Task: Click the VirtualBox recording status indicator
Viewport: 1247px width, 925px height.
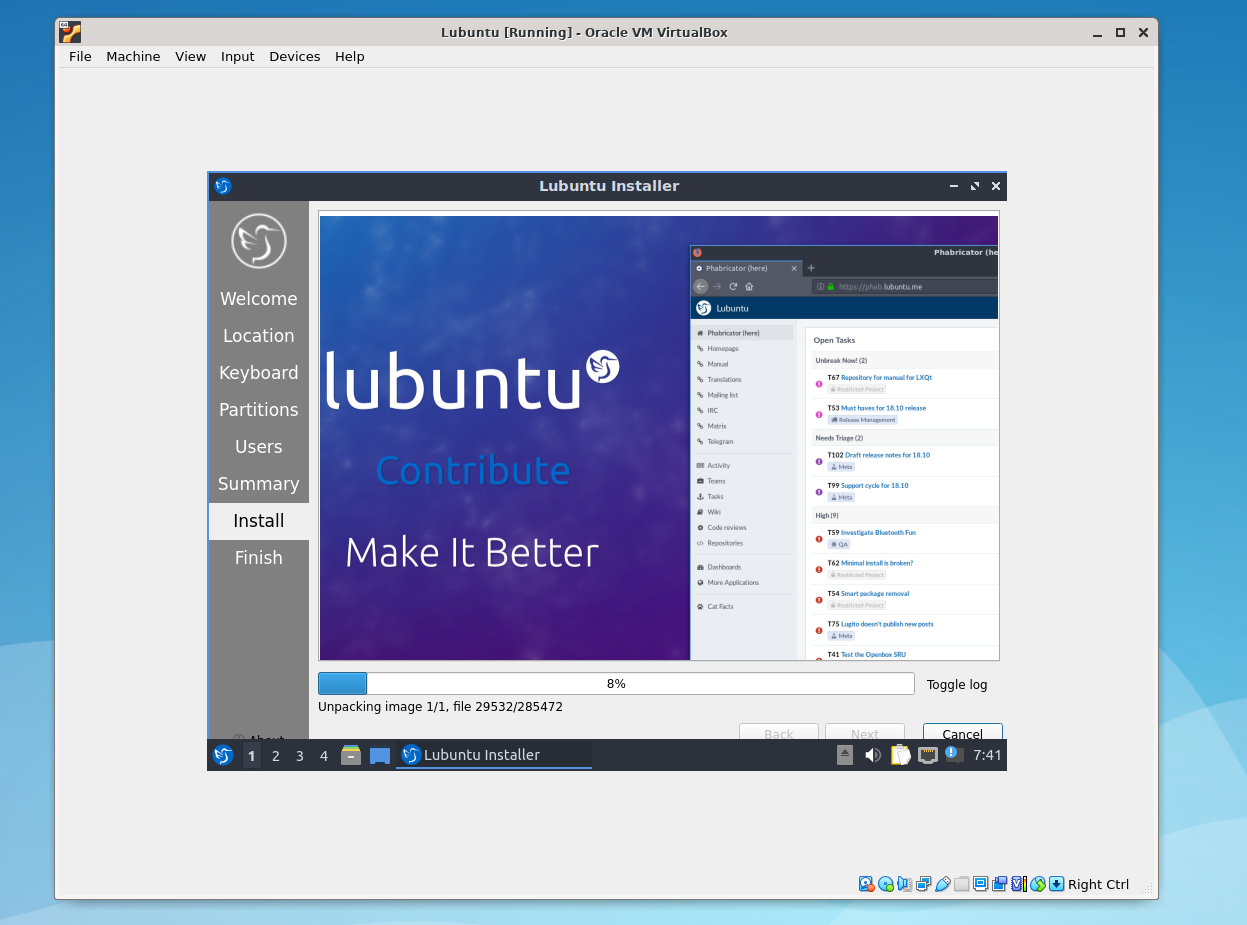Action: 1000,884
